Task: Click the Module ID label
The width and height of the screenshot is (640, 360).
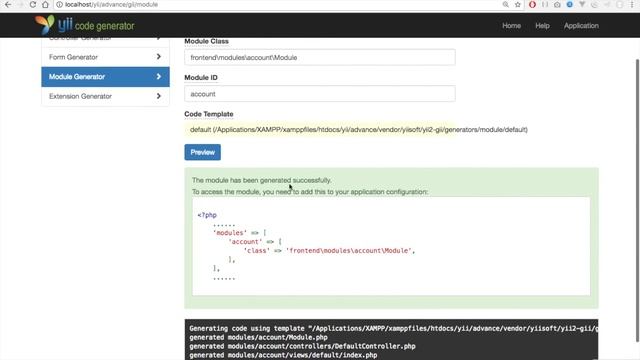Action: tap(201, 78)
